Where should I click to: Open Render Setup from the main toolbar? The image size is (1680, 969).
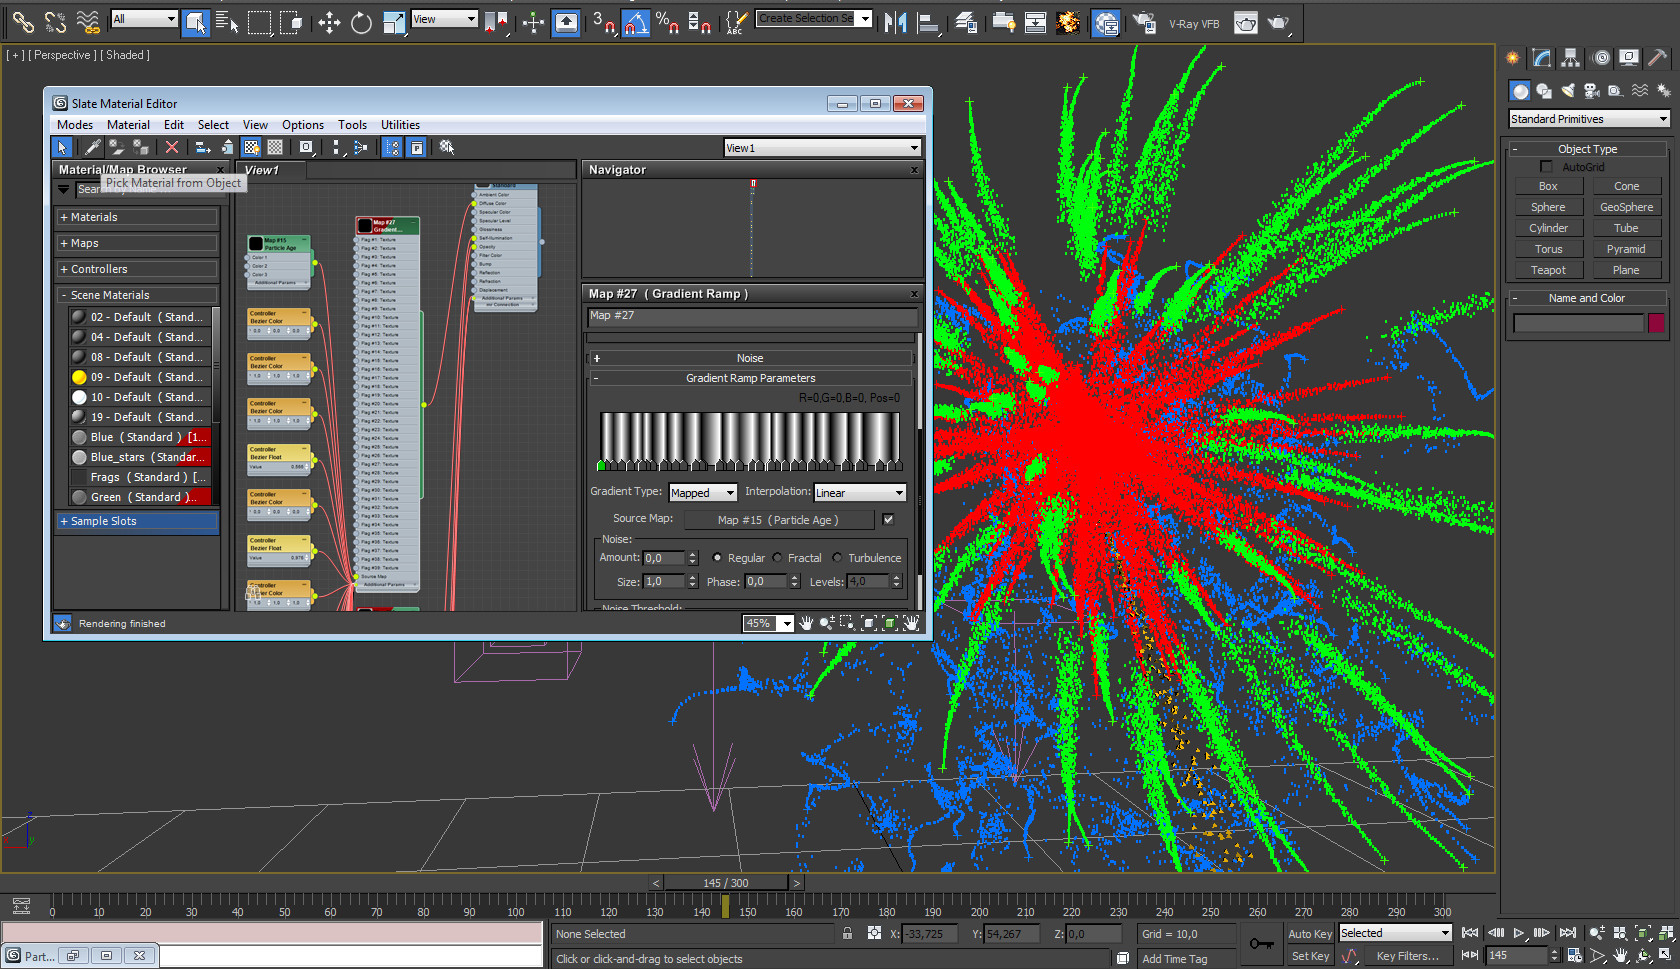(x=1144, y=22)
